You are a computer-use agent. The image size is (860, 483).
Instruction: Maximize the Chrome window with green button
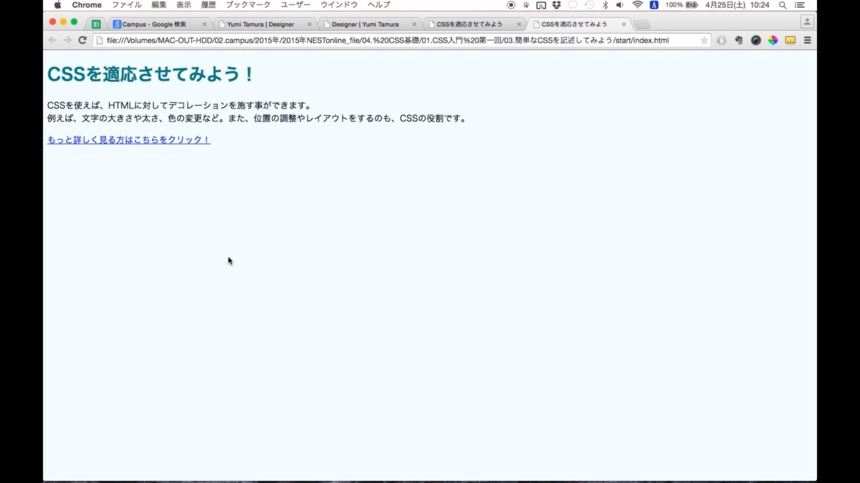(x=74, y=22)
